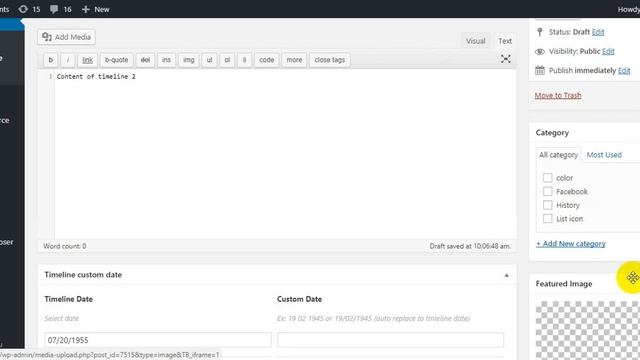This screenshot has height=360, width=640.
Task: Insert a b-quote tag
Action: [116, 60]
